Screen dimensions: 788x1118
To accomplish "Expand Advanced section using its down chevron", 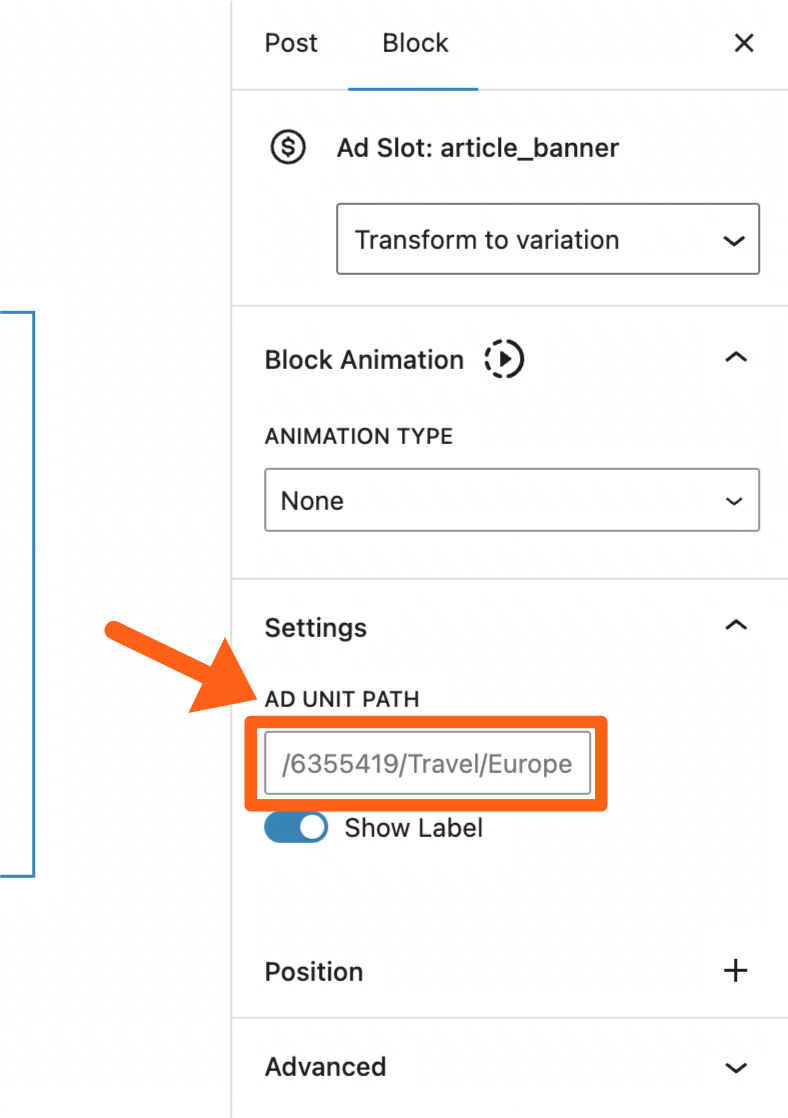I will (x=736, y=1067).
